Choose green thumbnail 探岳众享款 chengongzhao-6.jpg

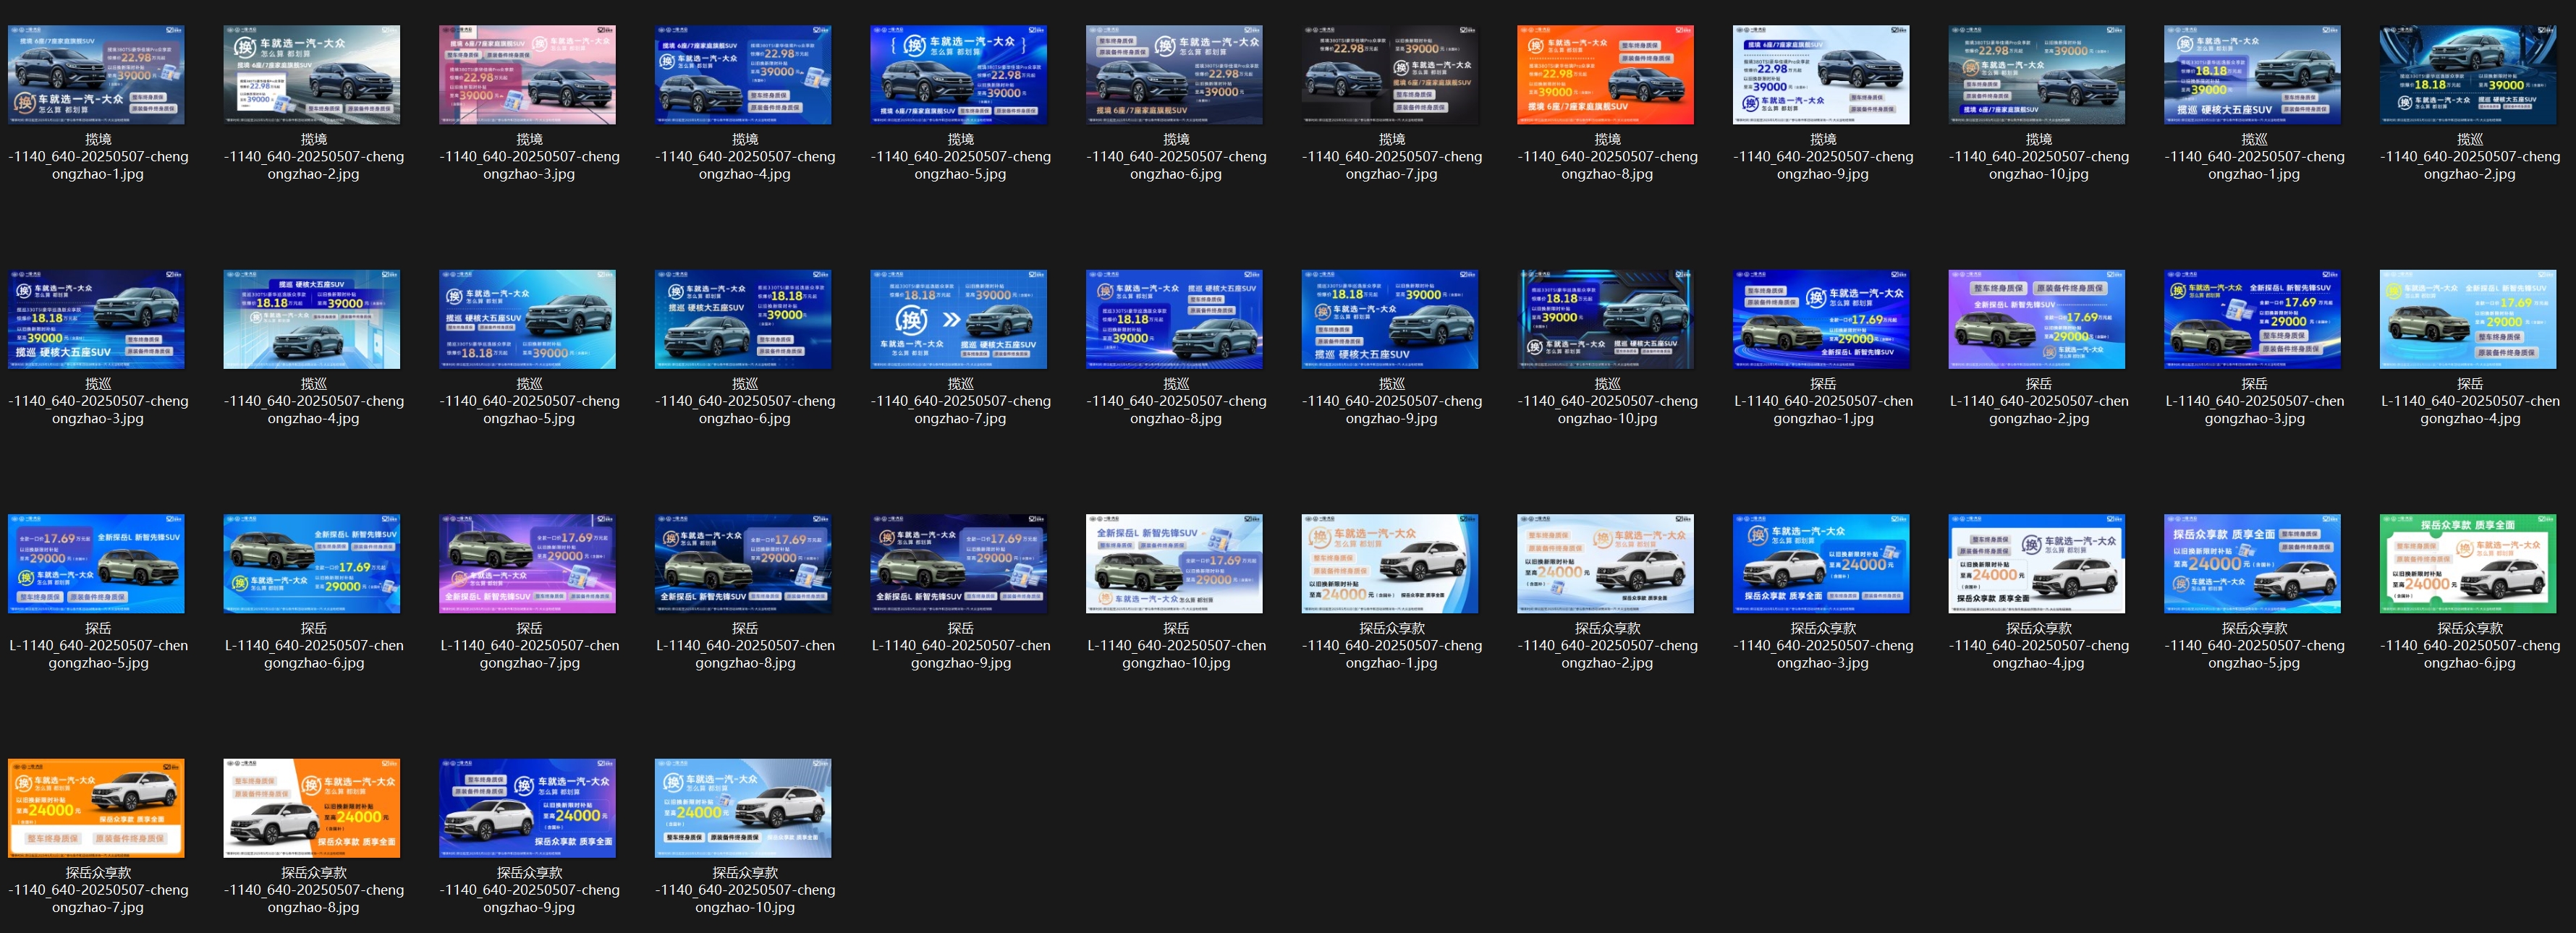pyautogui.click(x=2468, y=564)
